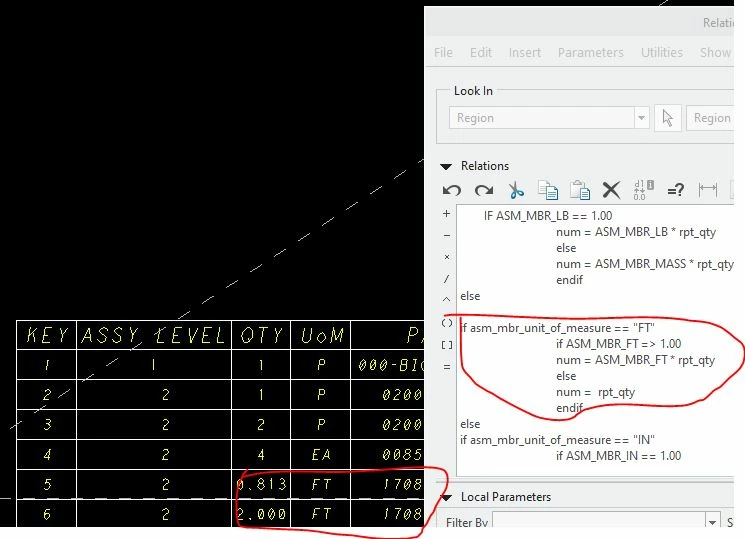Insert minus operator symbol
The width and height of the screenshot is (745, 539).
(x=446, y=235)
